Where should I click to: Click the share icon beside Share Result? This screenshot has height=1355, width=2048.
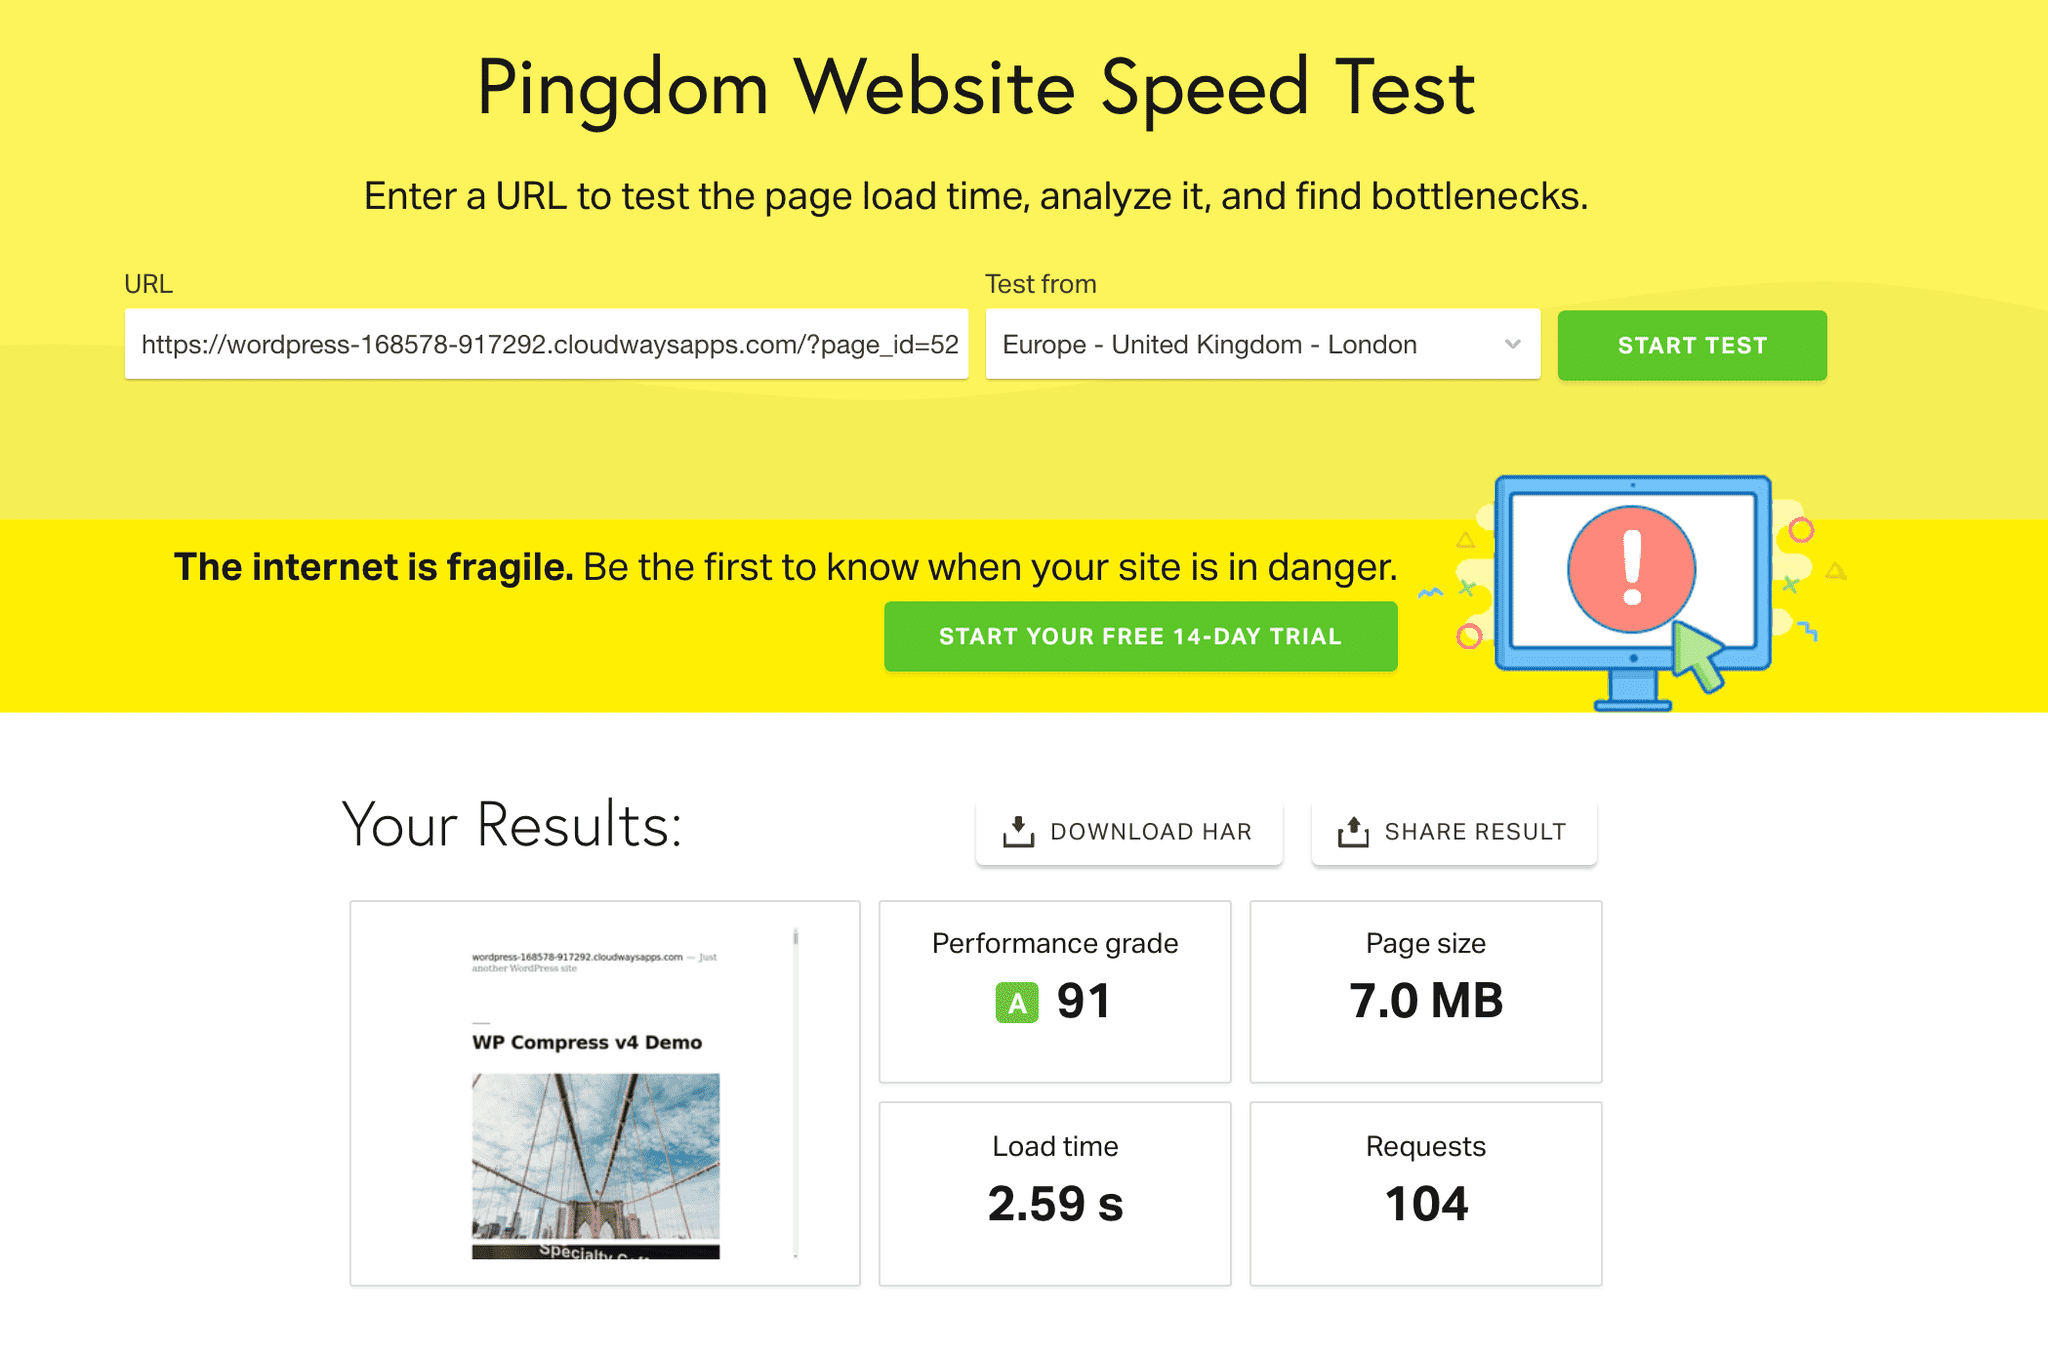[x=1353, y=831]
